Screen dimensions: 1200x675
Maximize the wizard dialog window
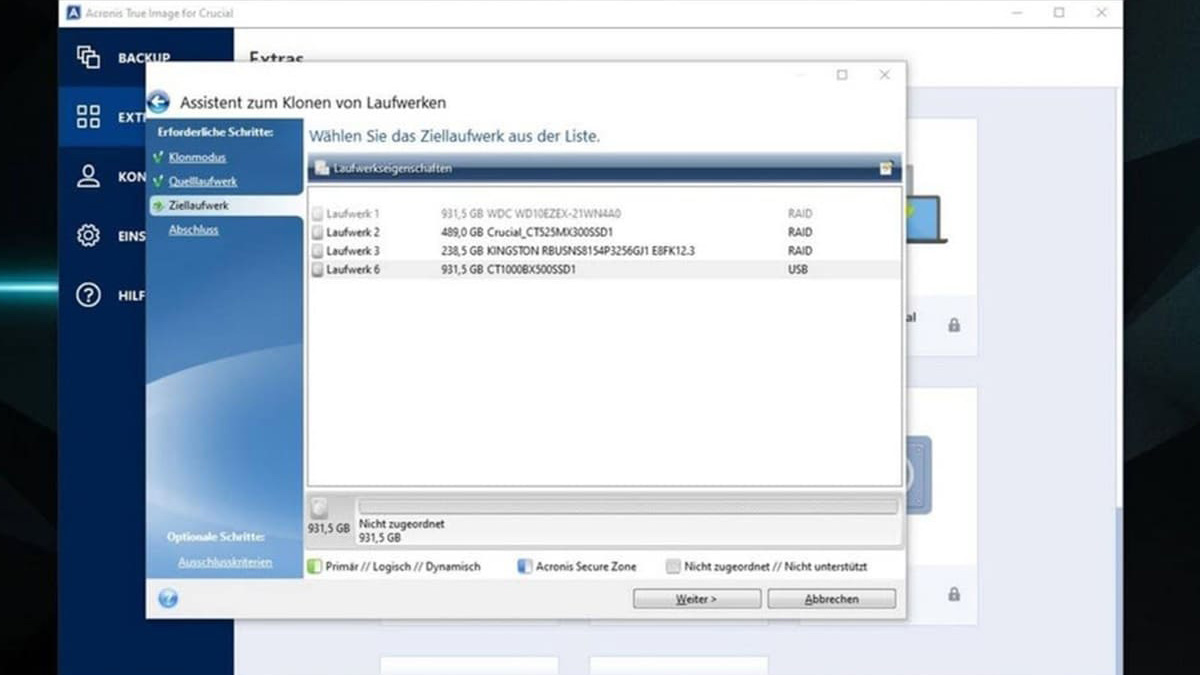point(842,75)
